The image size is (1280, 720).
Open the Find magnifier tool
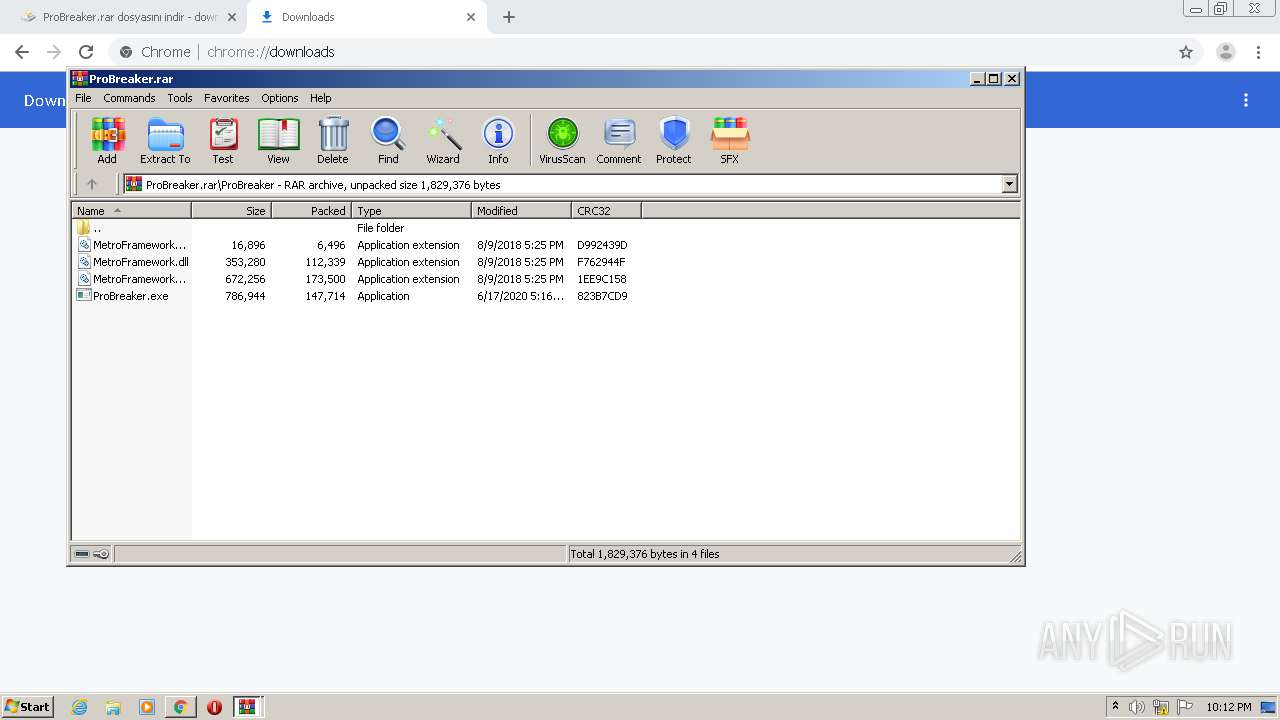[x=388, y=140]
